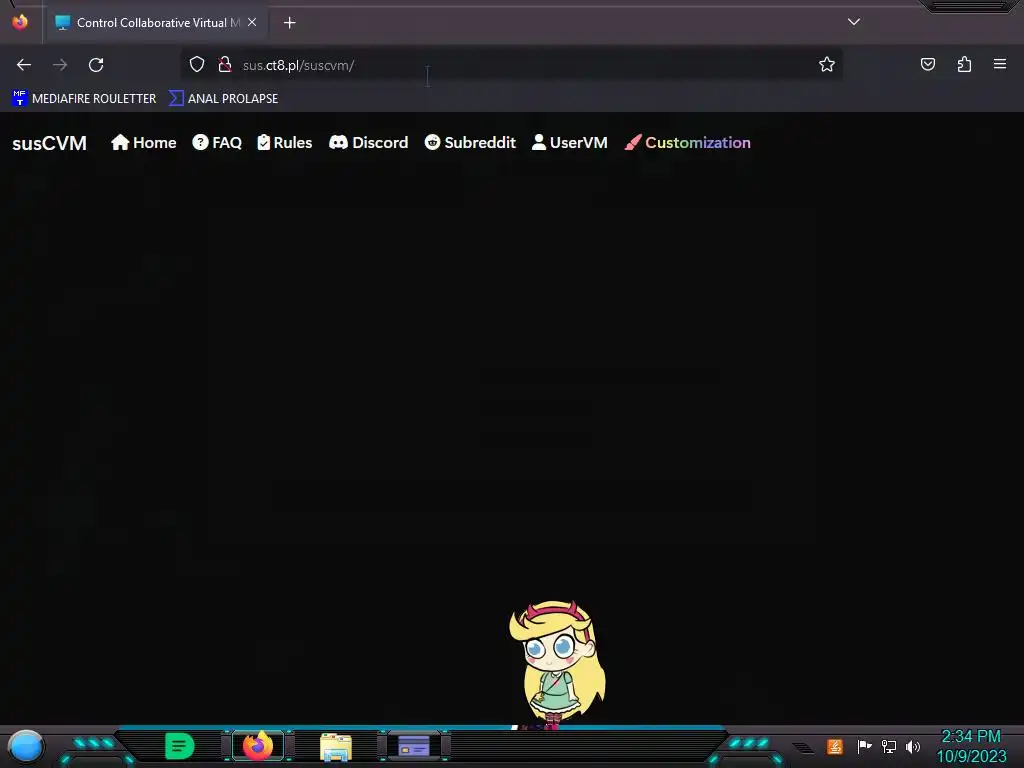Open the second bookmark in the bookmarks toolbar
This screenshot has width=1024, height=768.
coord(223,99)
